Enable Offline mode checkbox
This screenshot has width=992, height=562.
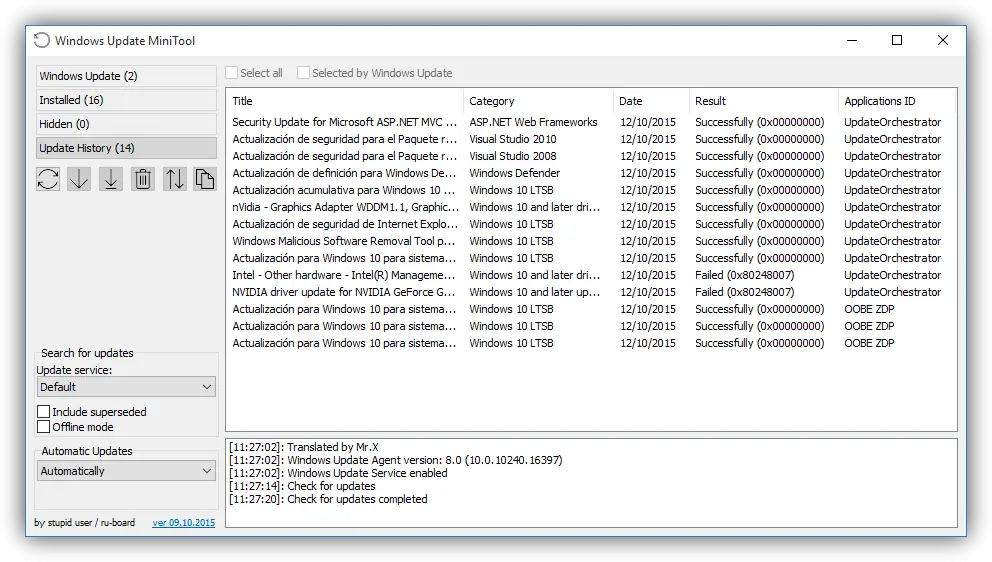44,427
